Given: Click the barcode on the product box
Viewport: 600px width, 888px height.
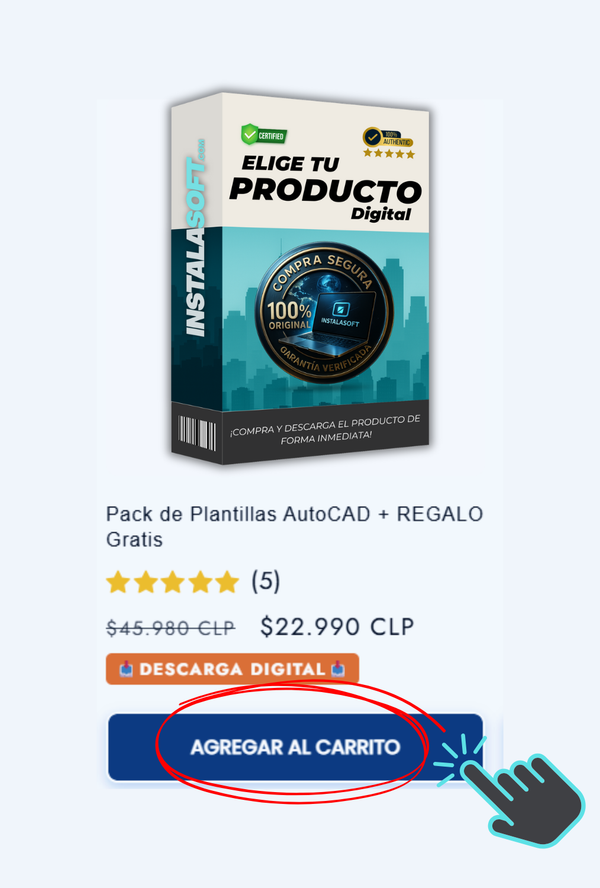Looking at the screenshot, I should click(197, 433).
